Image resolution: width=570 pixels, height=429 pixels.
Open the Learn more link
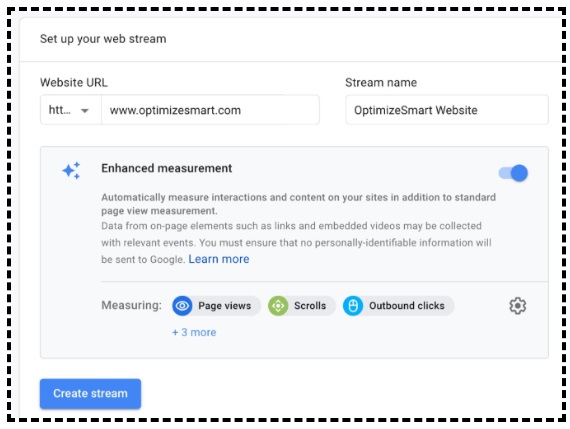click(x=219, y=259)
